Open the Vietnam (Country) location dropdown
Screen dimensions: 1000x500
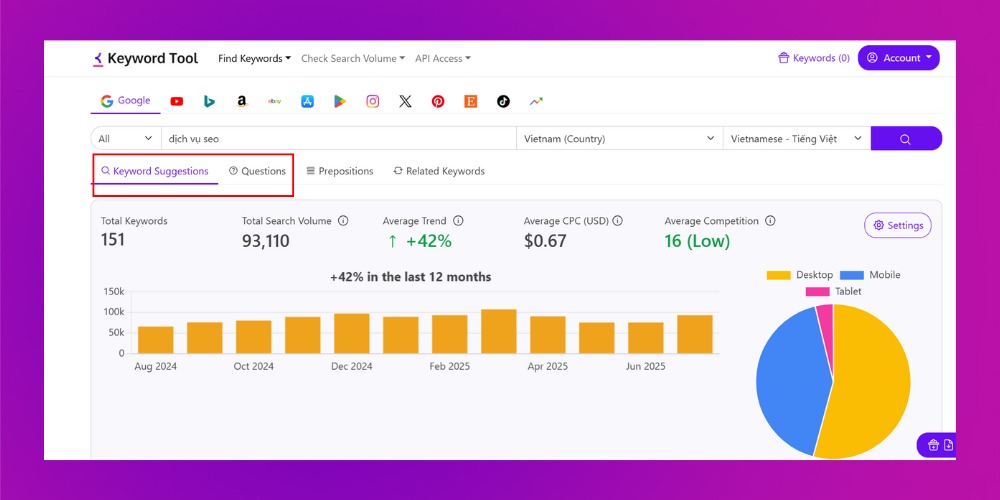click(619, 139)
